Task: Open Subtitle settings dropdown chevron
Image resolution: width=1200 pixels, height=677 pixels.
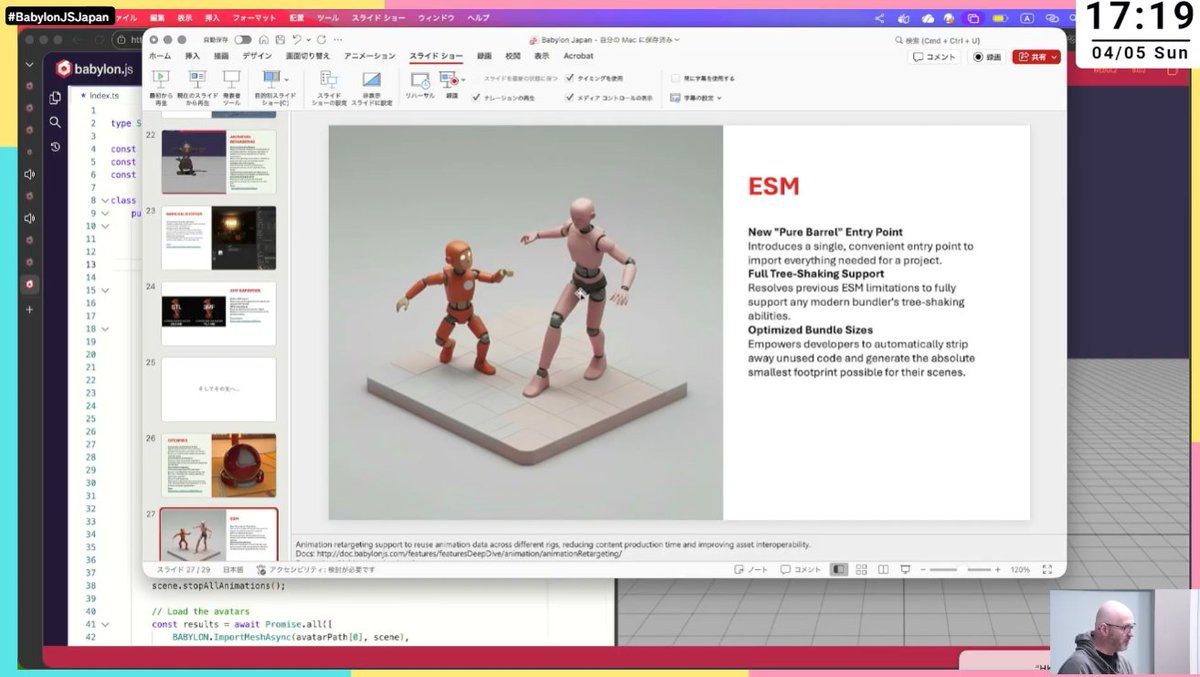Action: pyautogui.click(x=719, y=98)
